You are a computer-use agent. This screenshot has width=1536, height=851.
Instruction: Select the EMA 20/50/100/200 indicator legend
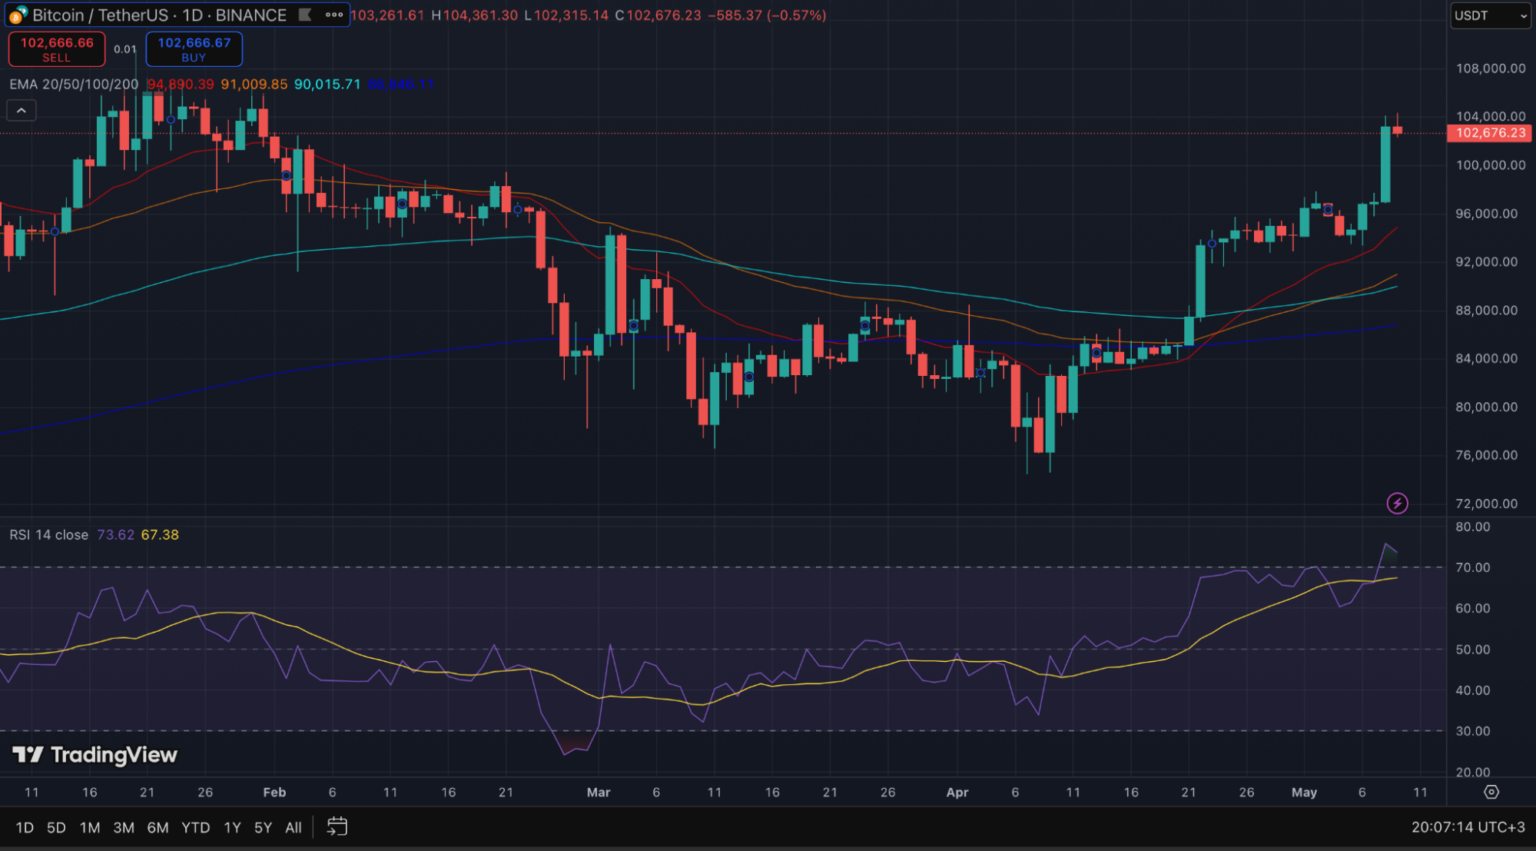(x=74, y=84)
